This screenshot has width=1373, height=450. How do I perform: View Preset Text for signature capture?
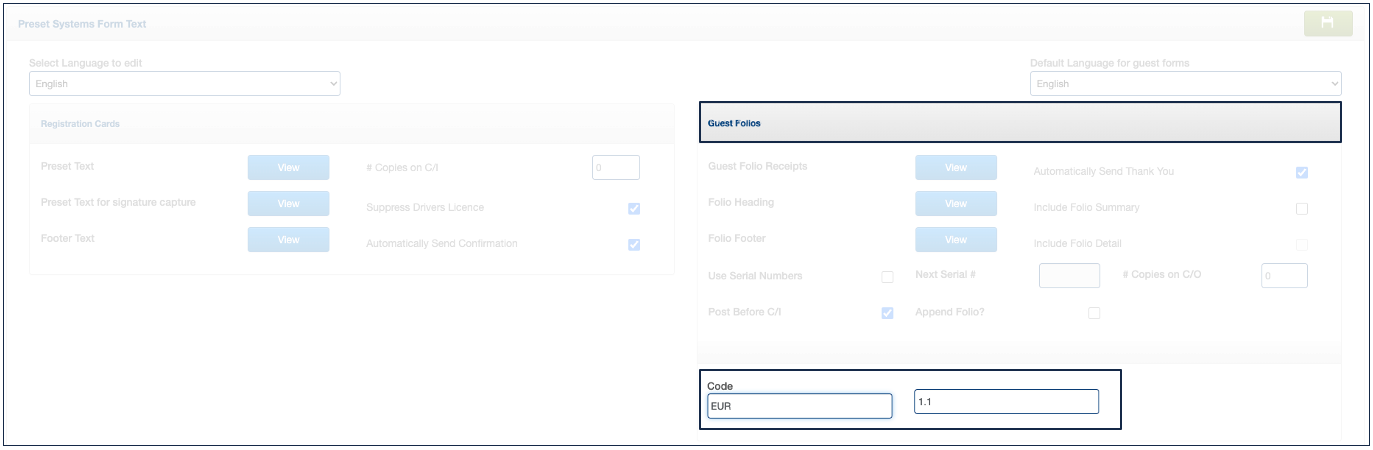coord(288,204)
